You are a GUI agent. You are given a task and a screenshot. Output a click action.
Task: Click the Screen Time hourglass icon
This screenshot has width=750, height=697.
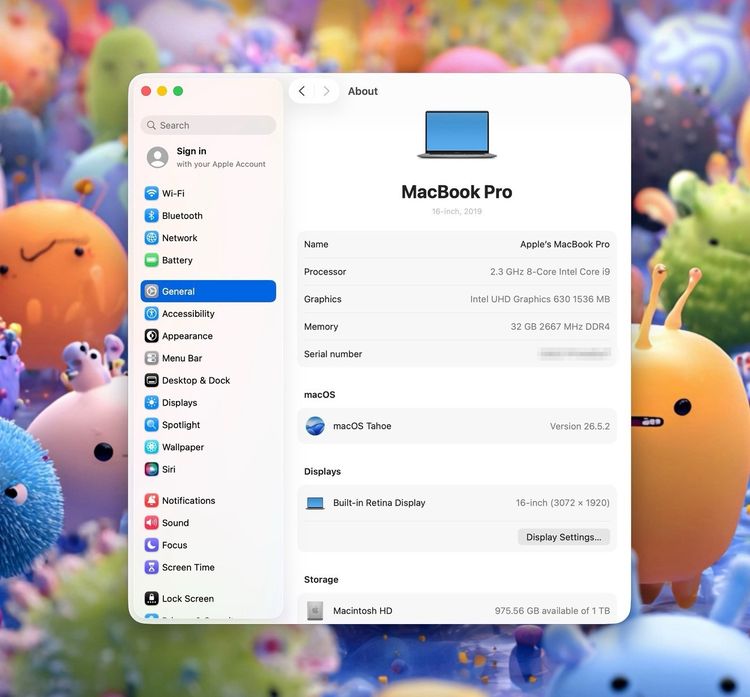(151, 567)
